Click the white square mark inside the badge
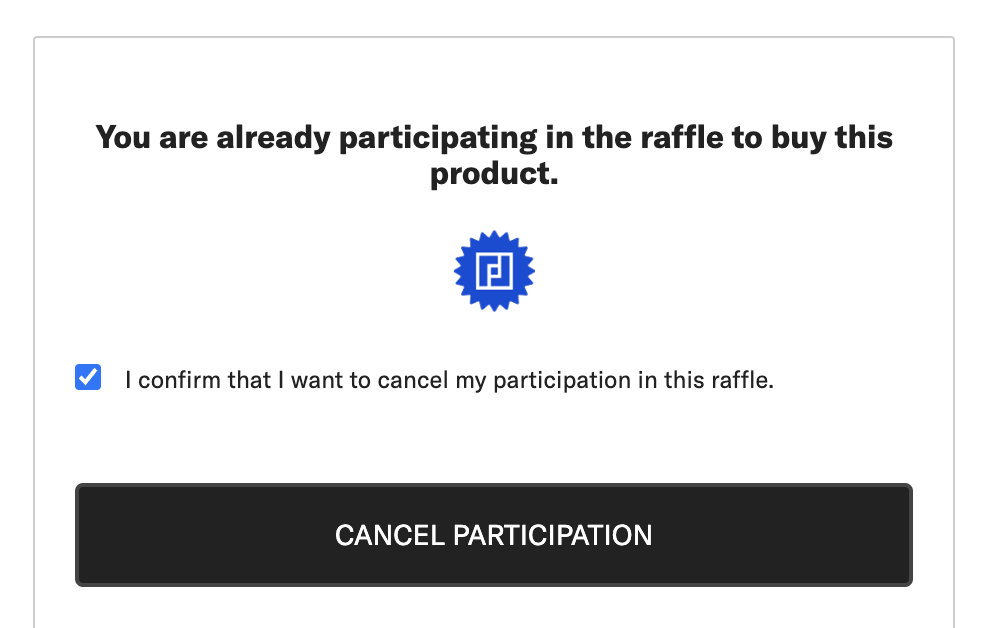The height and width of the screenshot is (628, 992). coord(494,271)
